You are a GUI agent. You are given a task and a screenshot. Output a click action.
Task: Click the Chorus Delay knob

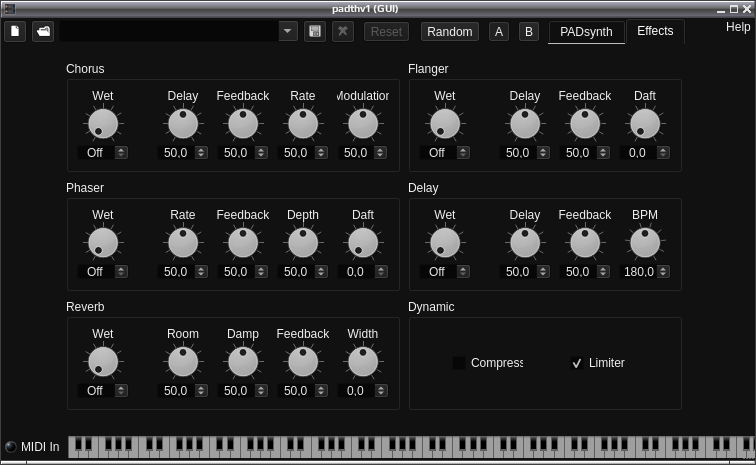tap(183, 123)
